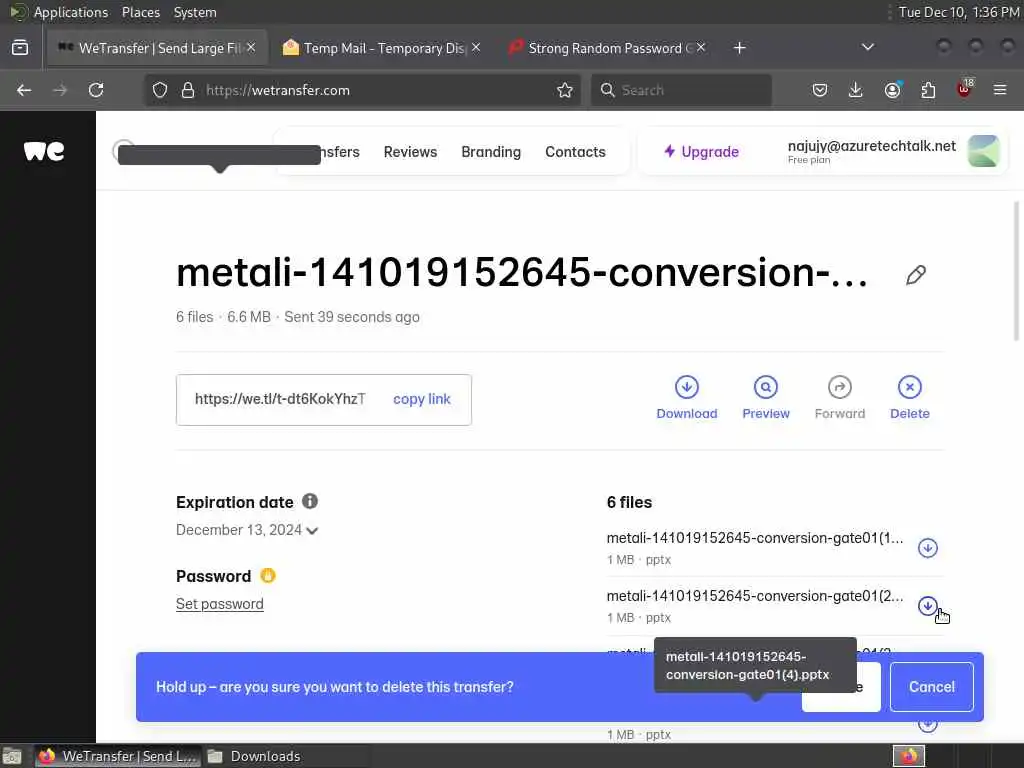Open Expiration date info icon

(x=310, y=502)
